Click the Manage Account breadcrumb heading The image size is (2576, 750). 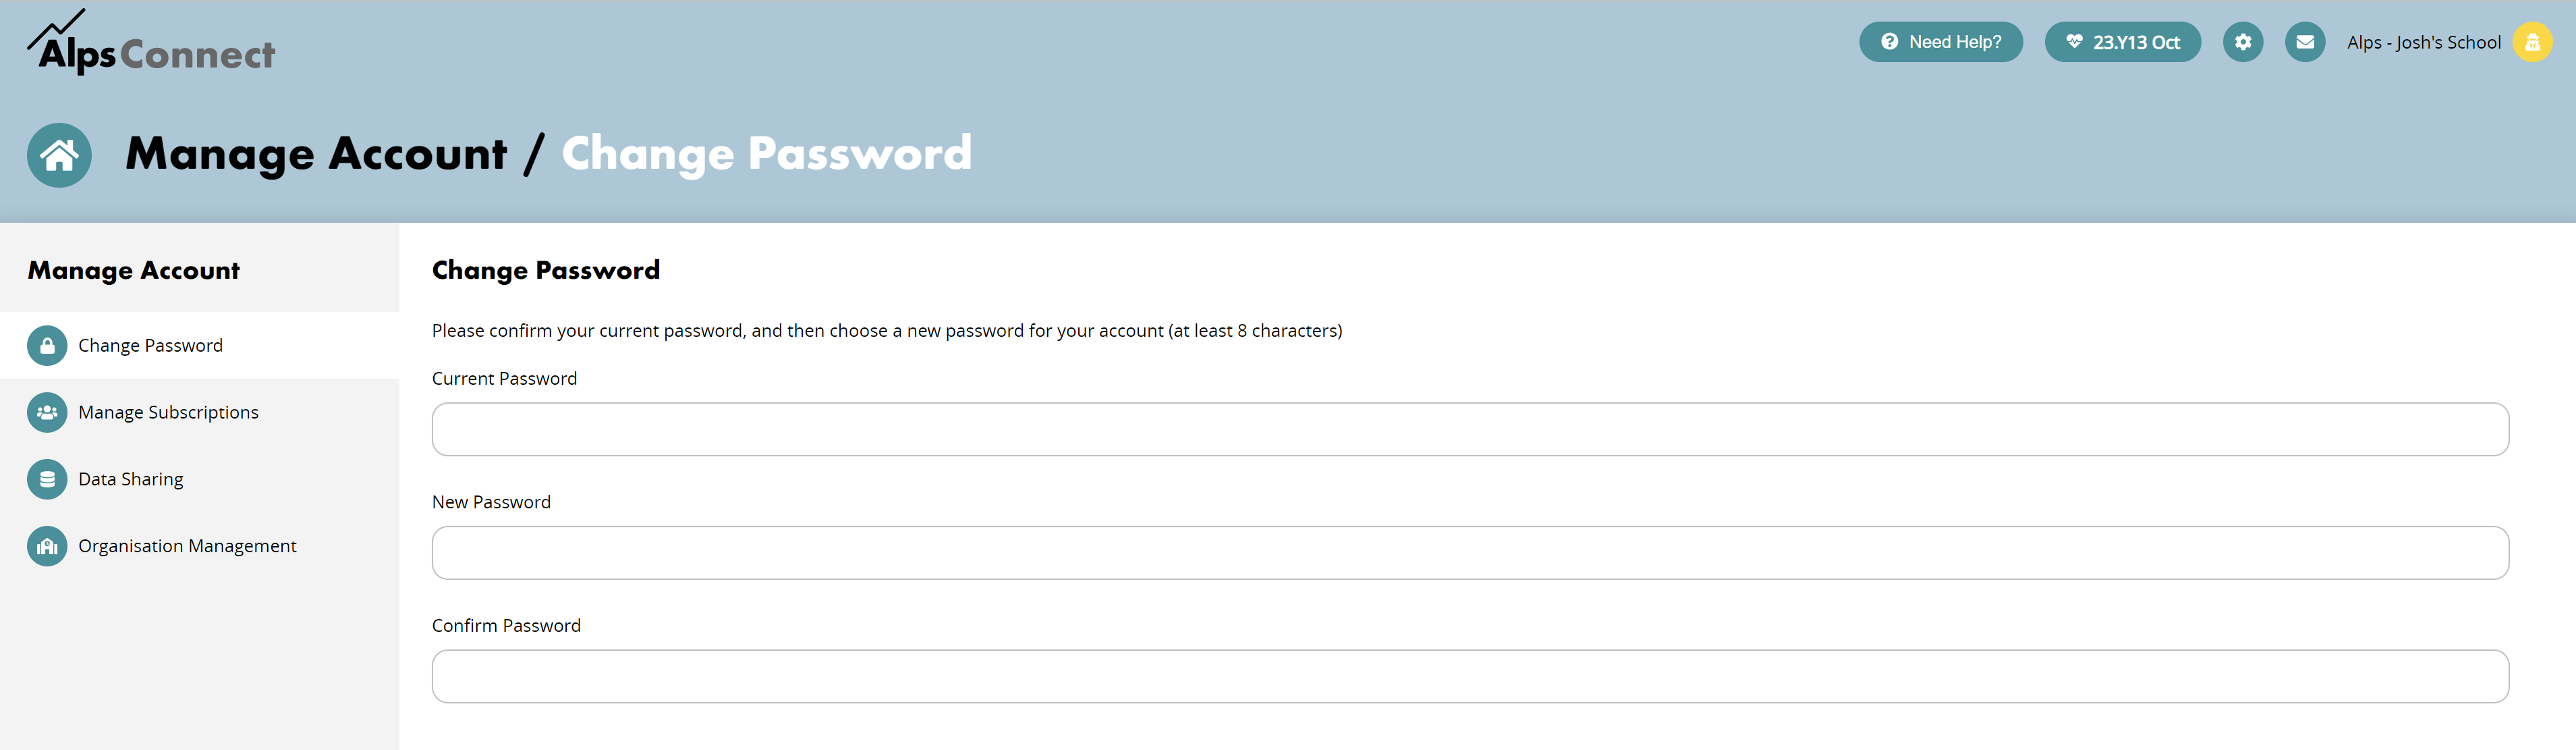tap(317, 154)
